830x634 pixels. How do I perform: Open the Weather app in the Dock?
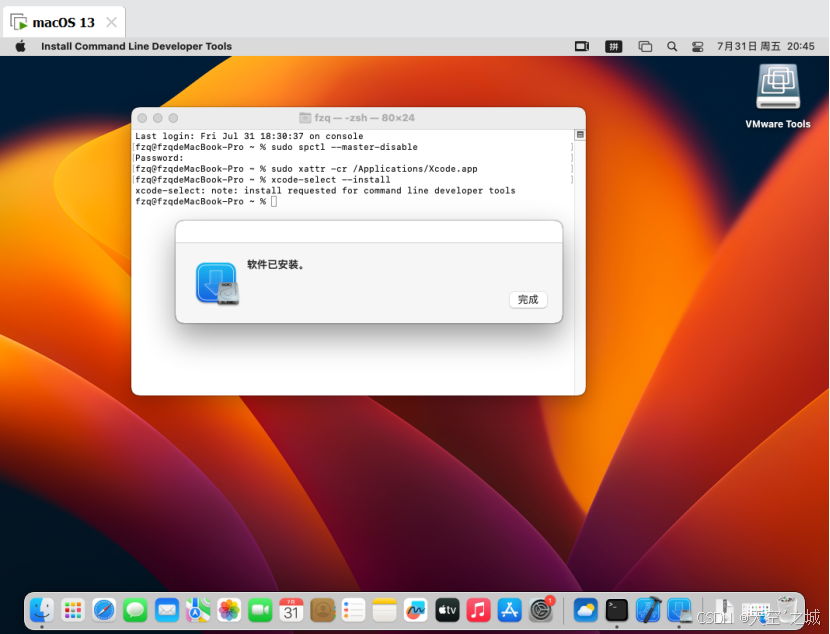click(x=585, y=610)
